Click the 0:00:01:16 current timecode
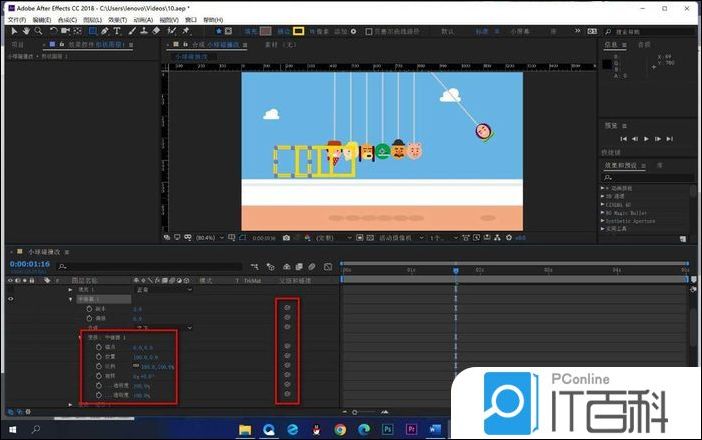 point(30,265)
